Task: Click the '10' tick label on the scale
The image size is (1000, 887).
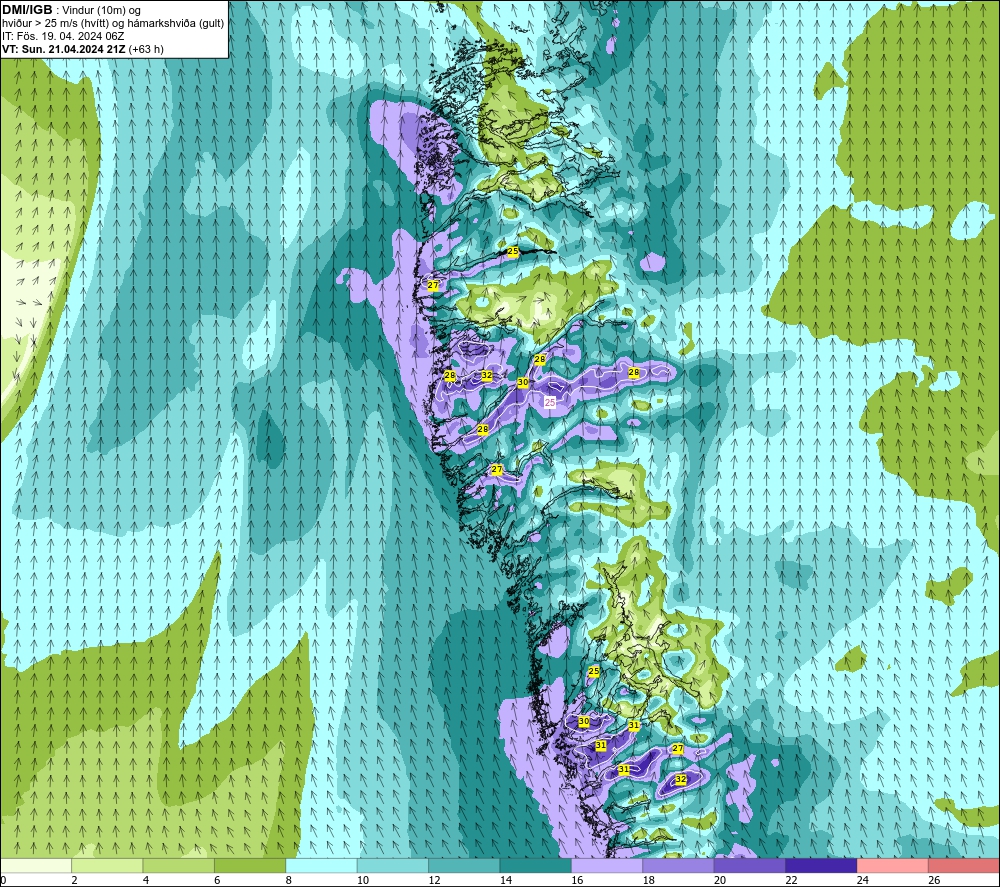Action: 363,880
